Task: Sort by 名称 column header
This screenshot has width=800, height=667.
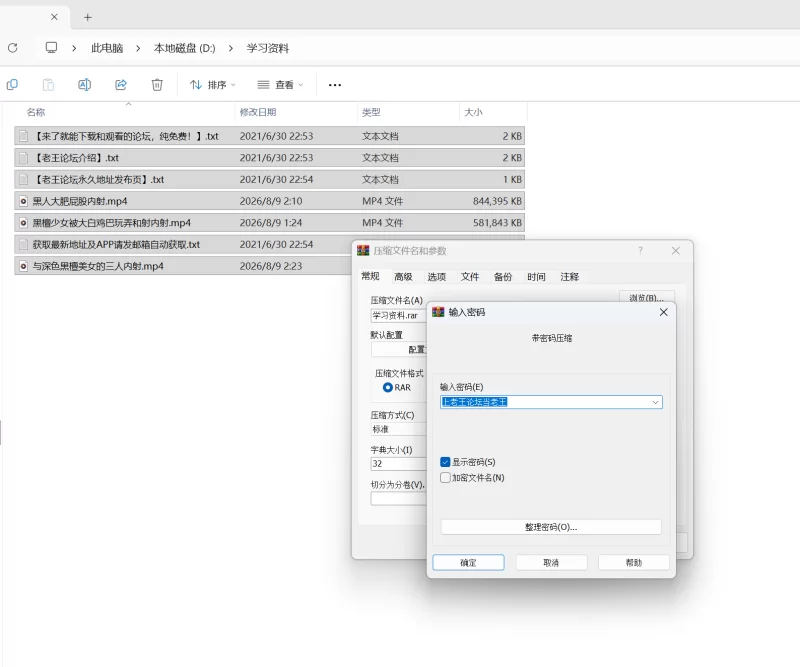Action: point(36,112)
